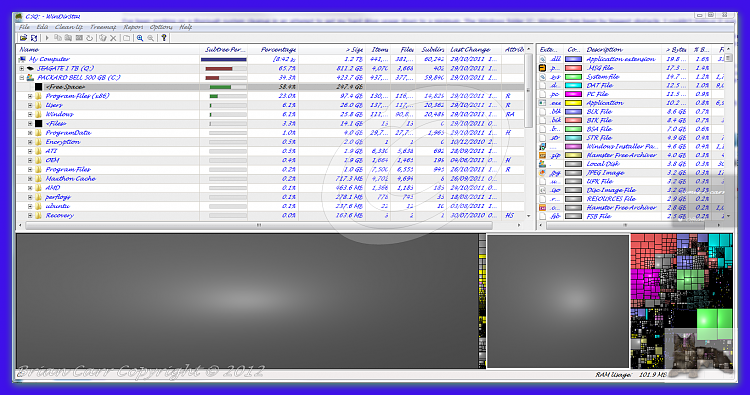Image resolution: width=750 pixels, height=395 pixels.
Task: Click the PACKARD BELL drive icon
Action: click(x=30, y=77)
